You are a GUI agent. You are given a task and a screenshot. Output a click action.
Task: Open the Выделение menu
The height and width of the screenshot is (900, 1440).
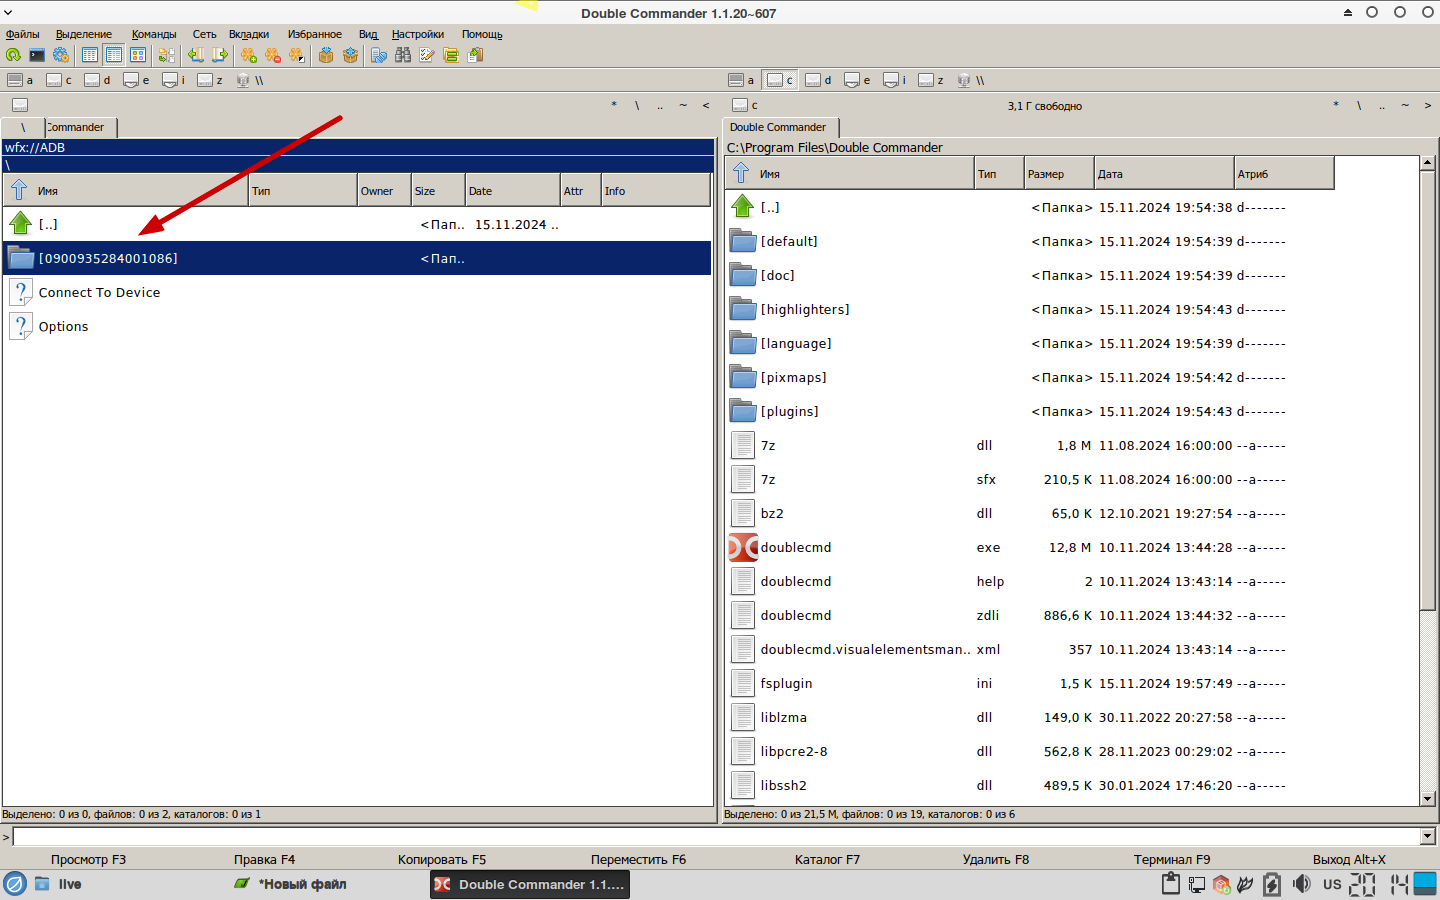click(x=84, y=34)
